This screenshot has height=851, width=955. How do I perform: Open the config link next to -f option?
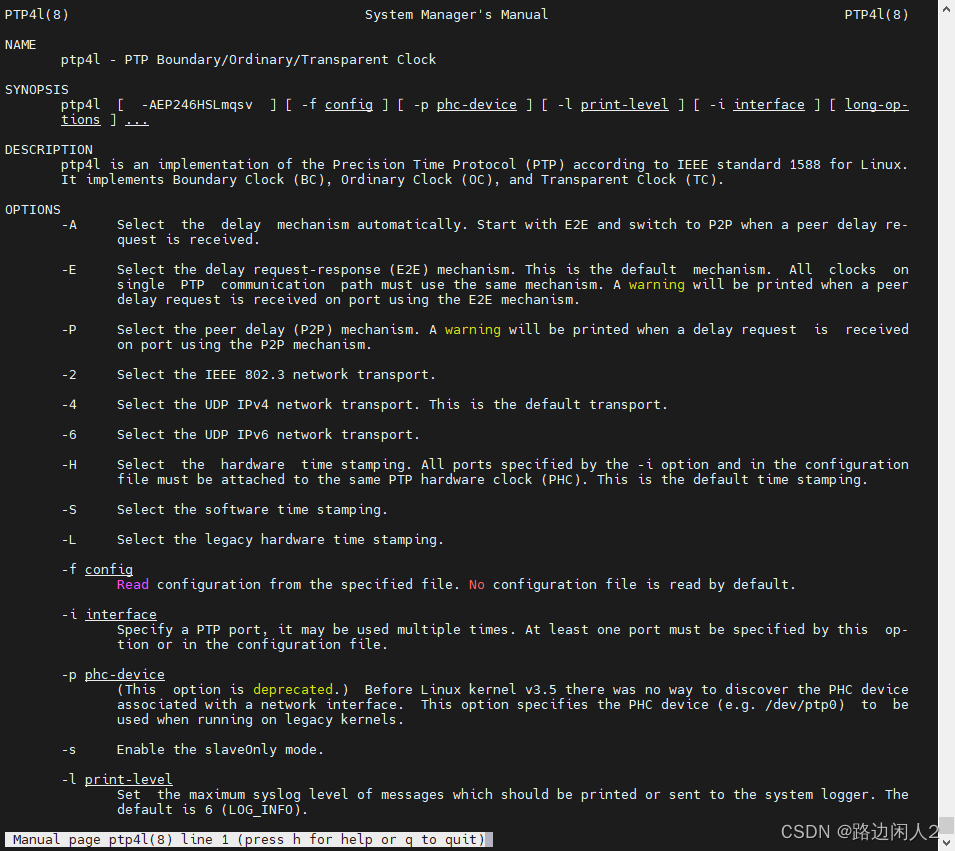108,569
